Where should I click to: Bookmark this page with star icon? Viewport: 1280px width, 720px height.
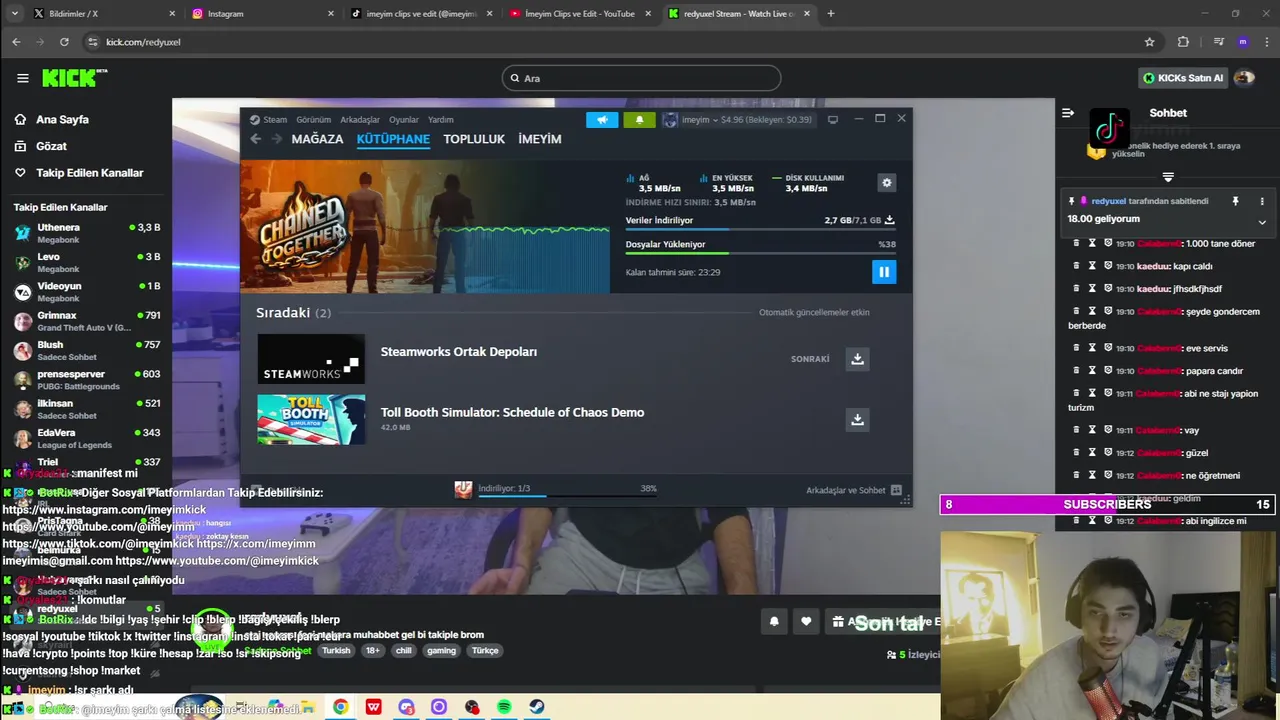pyautogui.click(x=1150, y=42)
